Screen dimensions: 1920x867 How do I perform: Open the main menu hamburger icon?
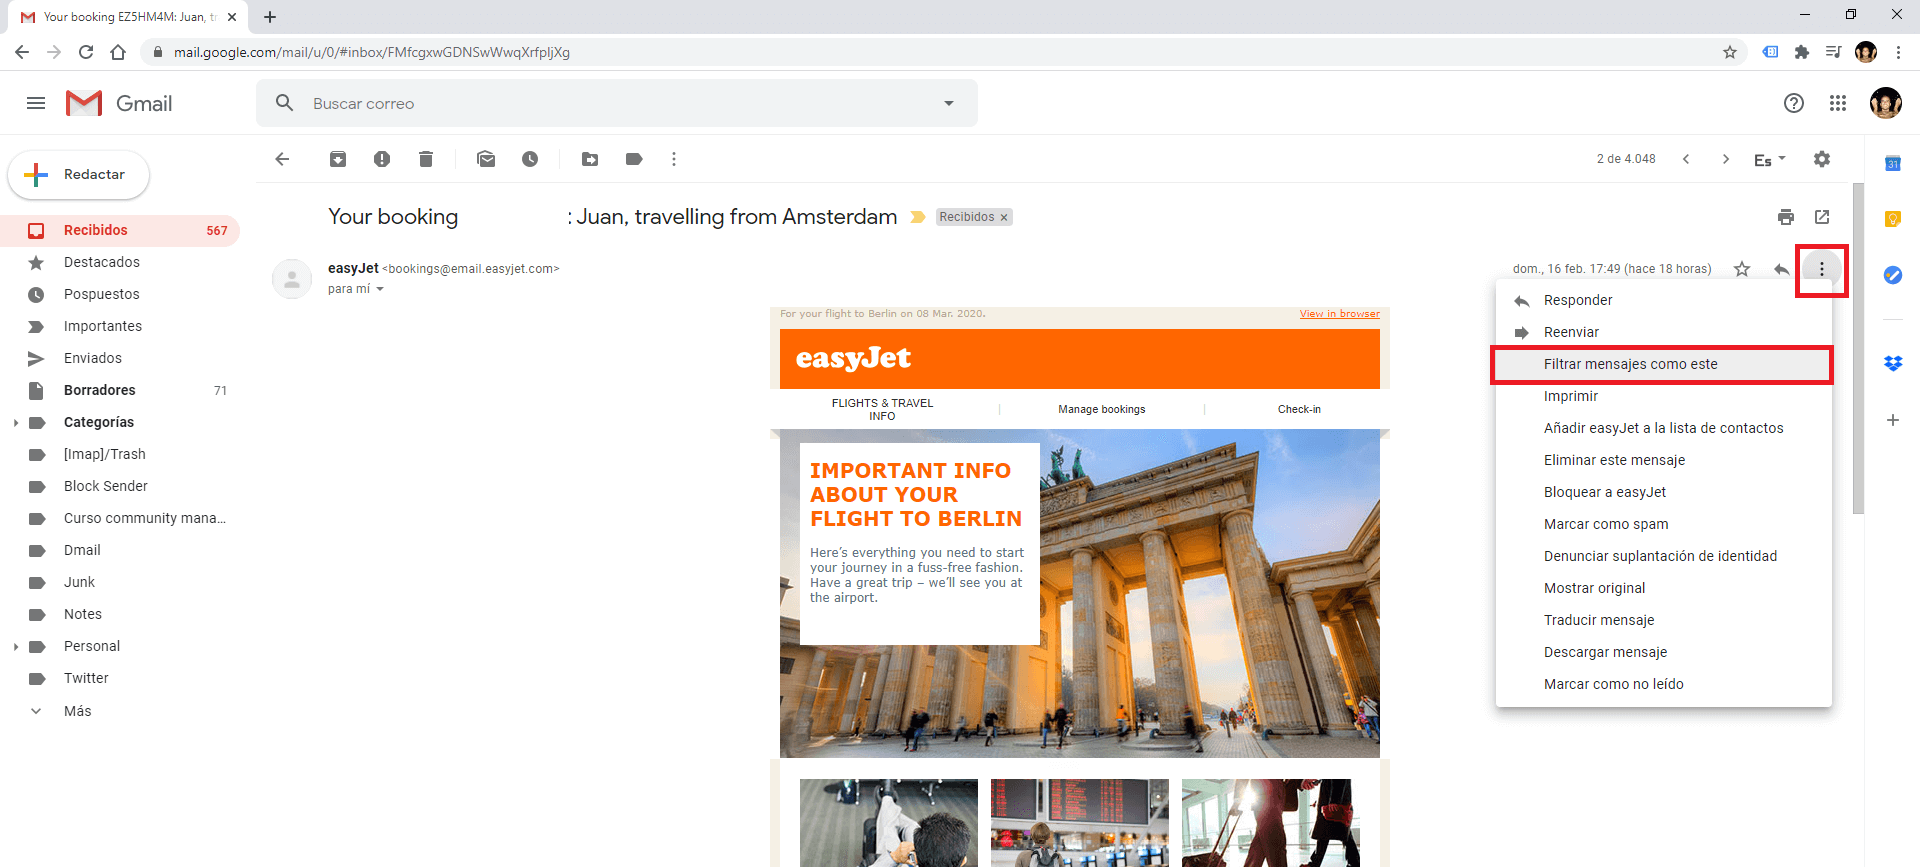click(x=36, y=103)
